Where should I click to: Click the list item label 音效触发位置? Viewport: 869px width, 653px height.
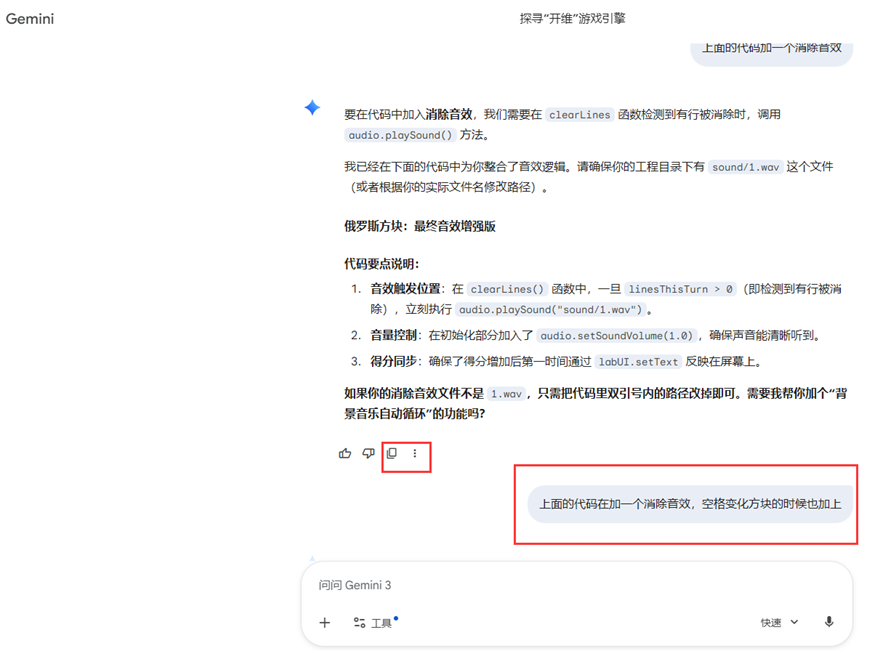[405, 289]
